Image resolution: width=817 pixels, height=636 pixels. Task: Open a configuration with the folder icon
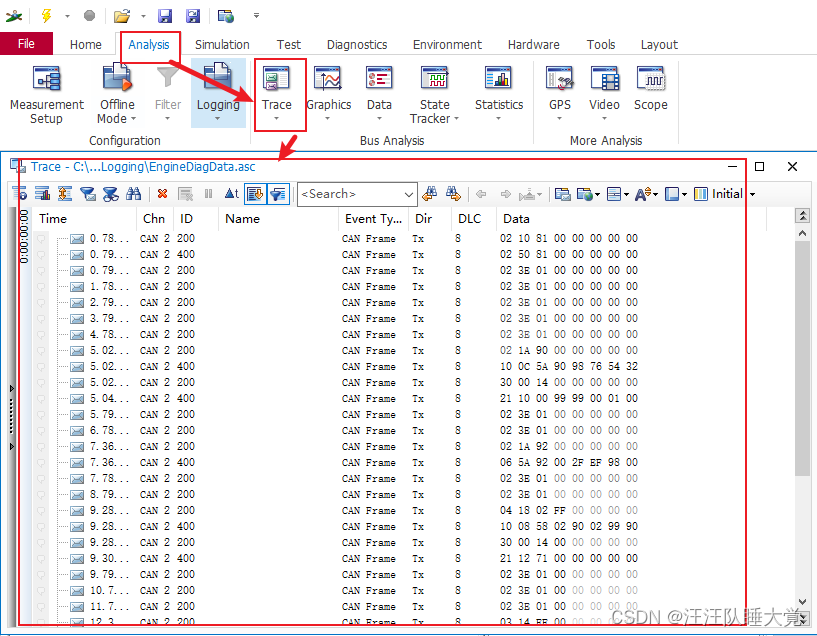coord(122,16)
